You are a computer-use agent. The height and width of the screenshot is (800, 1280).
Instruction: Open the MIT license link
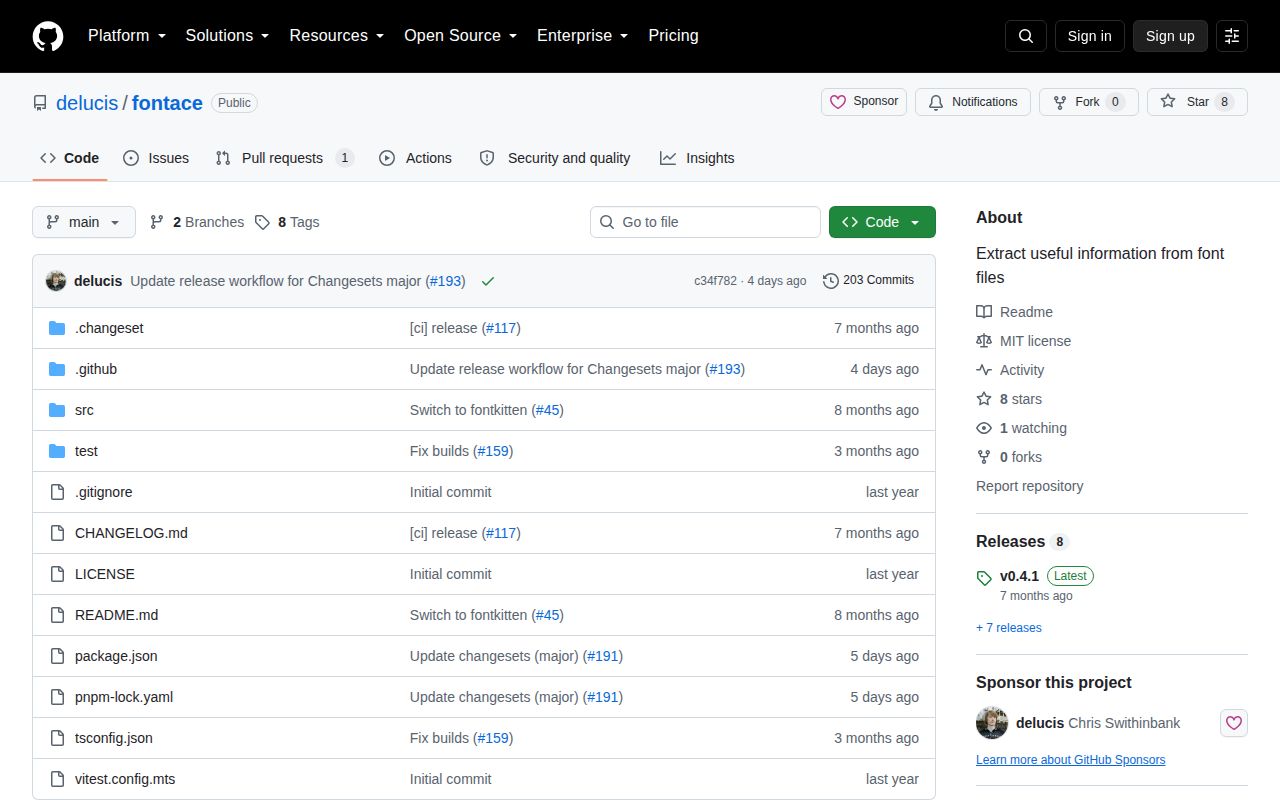click(1024, 341)
